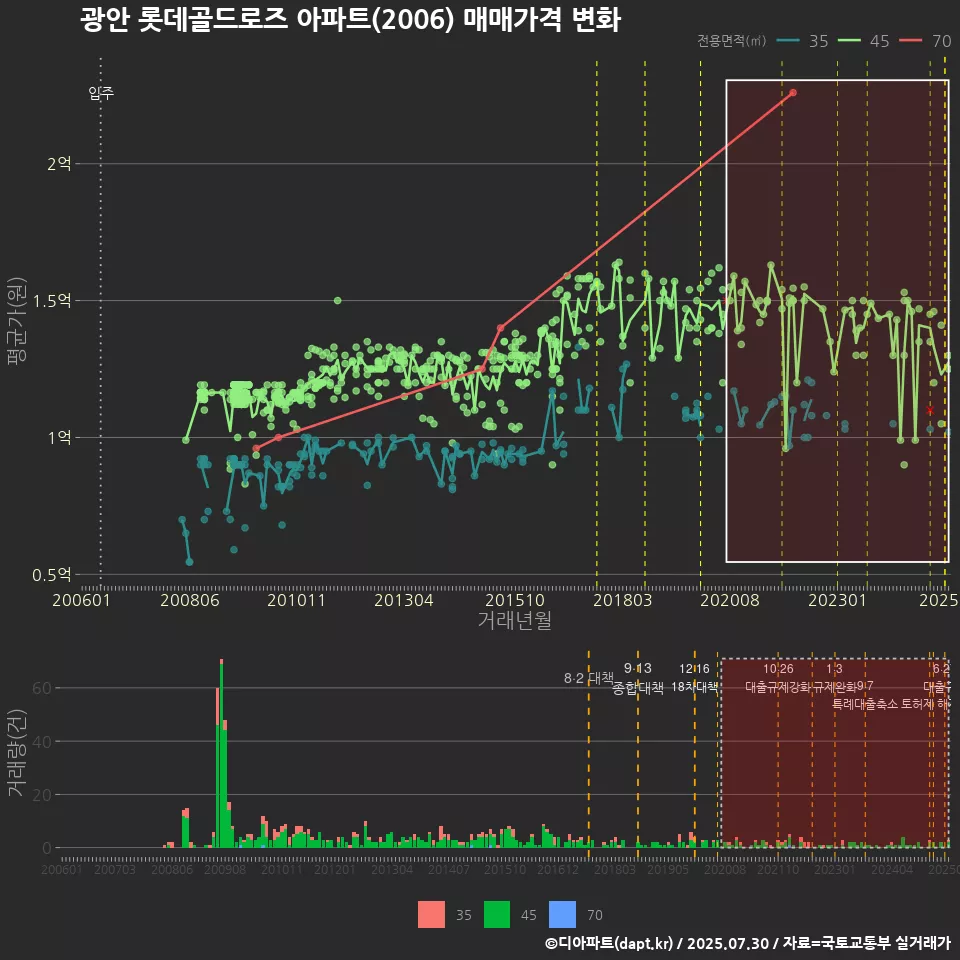
Task: Toggle the teal 35 series in the top legend
Action: pos(802,41)
